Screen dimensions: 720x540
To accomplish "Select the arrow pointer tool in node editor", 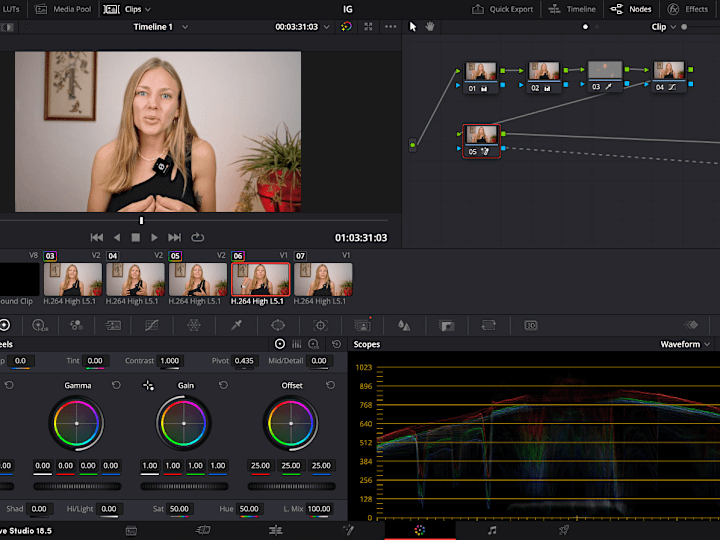I will point(413,27).
